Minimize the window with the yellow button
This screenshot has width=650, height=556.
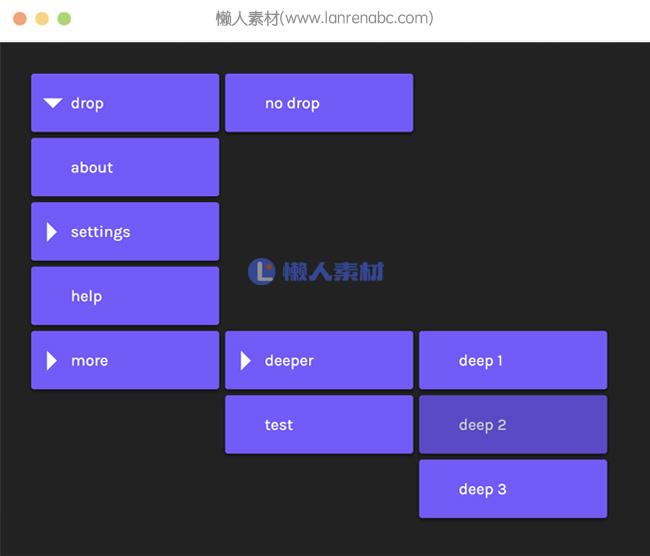pyautogui.click(x=42, y=19)
